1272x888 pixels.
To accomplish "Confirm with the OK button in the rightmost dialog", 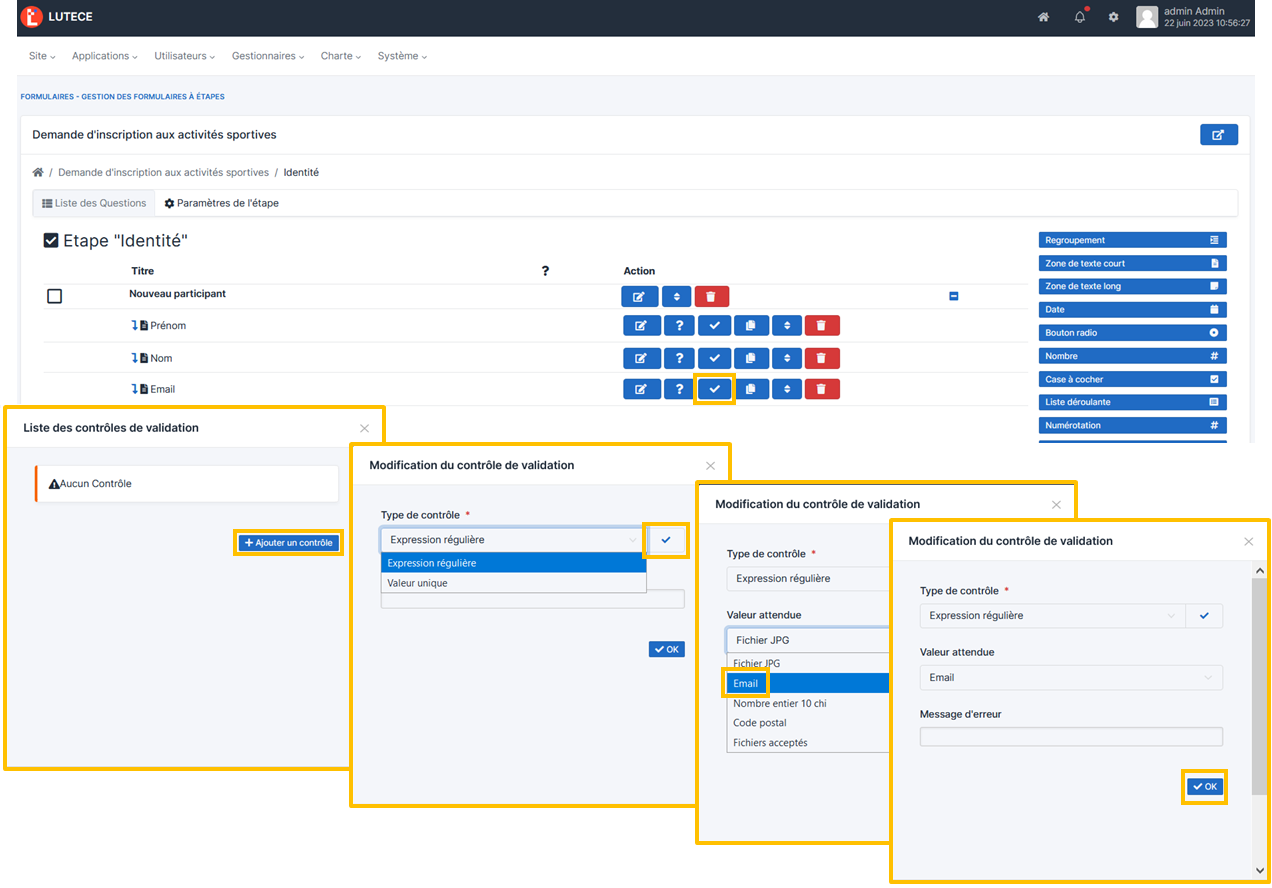I will pos(1204,787).
